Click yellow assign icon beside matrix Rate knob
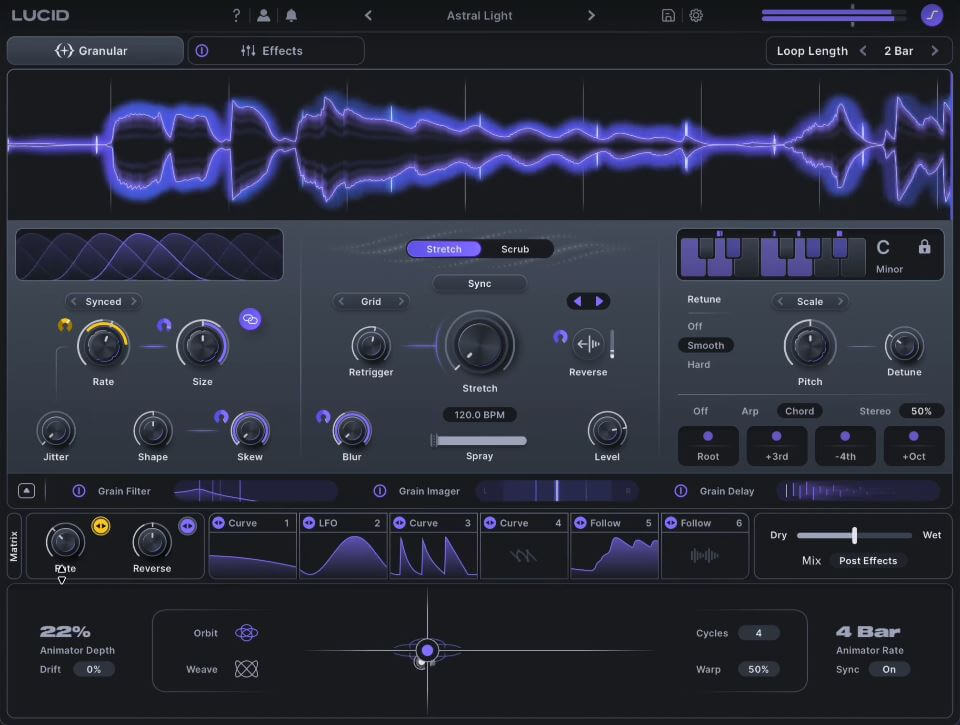The width and height of the screenshot is (960, 725). [x=100, y=526]
